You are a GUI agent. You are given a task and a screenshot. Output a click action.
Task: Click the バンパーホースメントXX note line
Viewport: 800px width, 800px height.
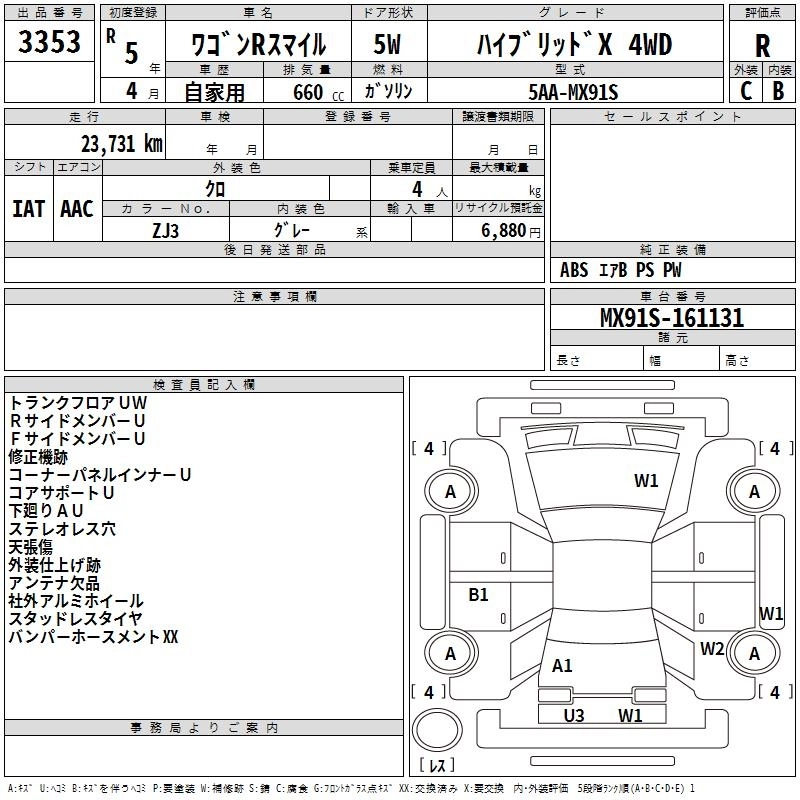[x=93, y=637]
